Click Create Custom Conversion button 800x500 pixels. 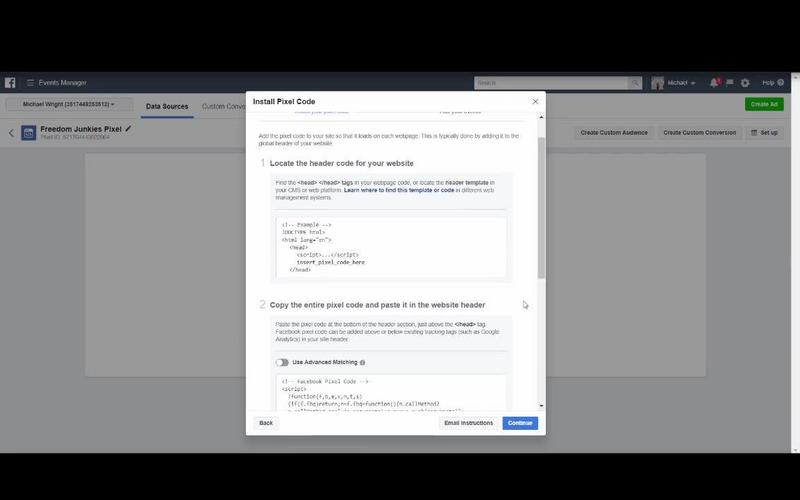tap(699, 133)
